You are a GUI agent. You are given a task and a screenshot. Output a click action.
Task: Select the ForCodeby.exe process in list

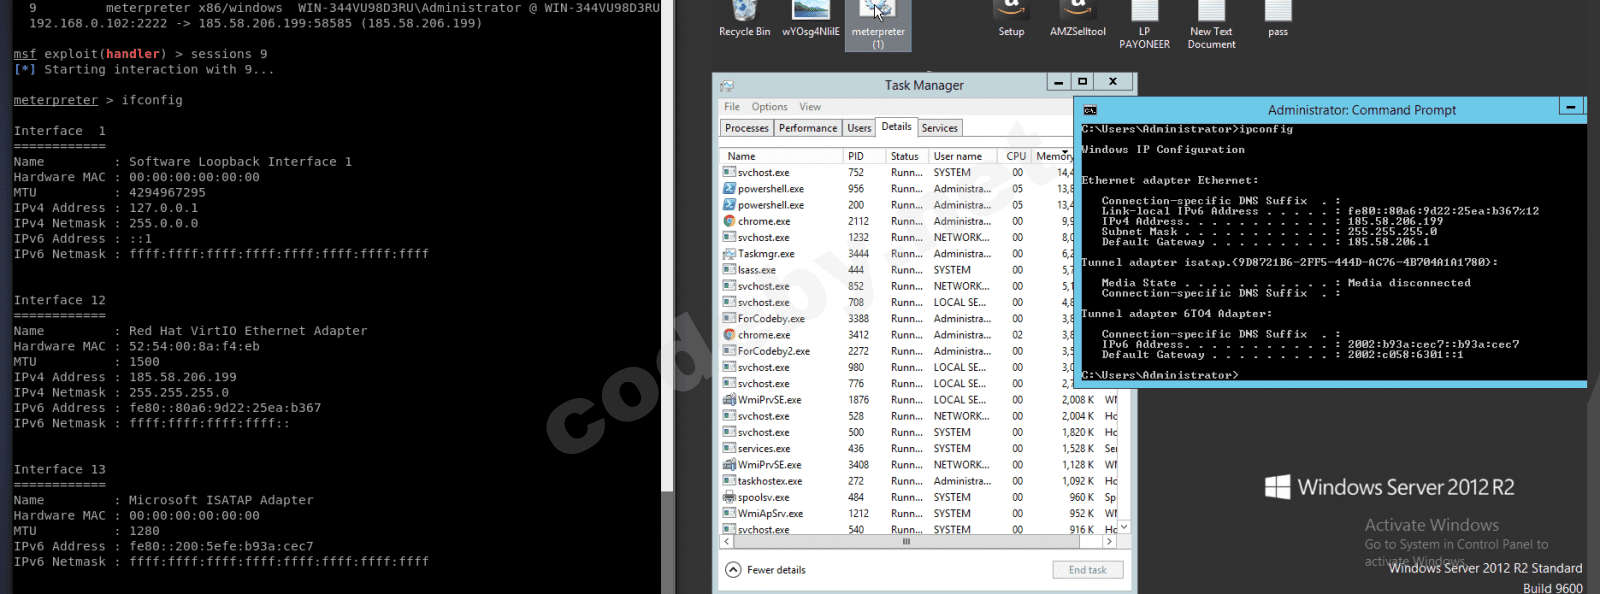click(x=770, y=319)
